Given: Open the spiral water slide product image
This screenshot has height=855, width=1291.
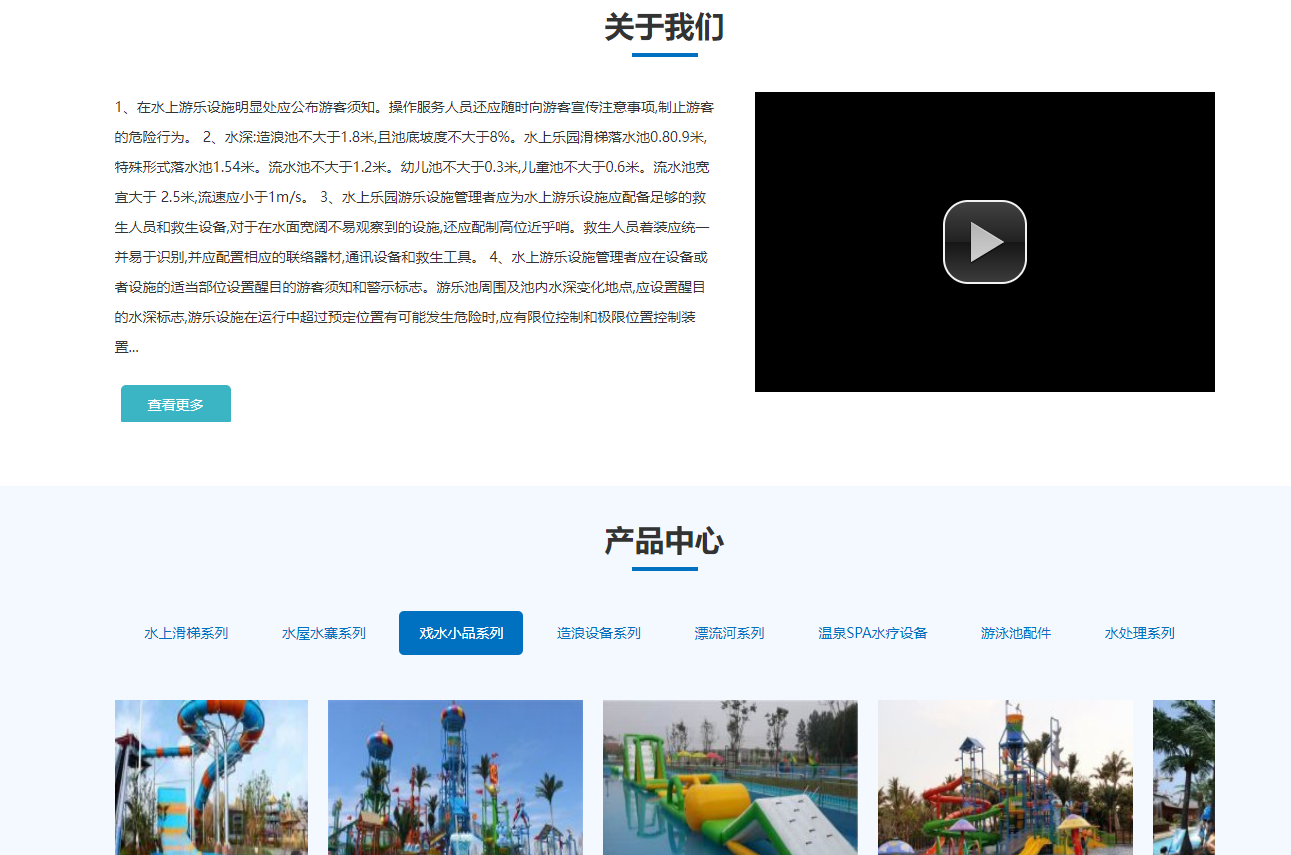Looking at the screenshot, I should point(211,777).
